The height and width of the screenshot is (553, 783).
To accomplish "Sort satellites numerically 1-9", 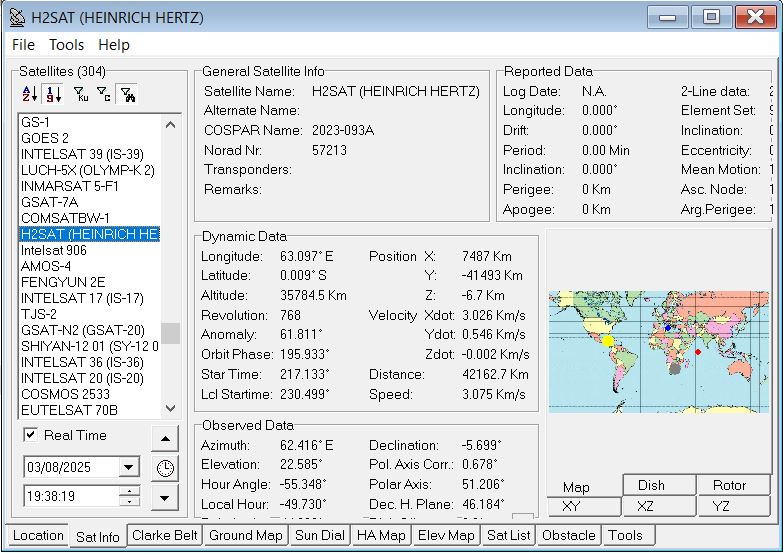I will tap(53, 94).
